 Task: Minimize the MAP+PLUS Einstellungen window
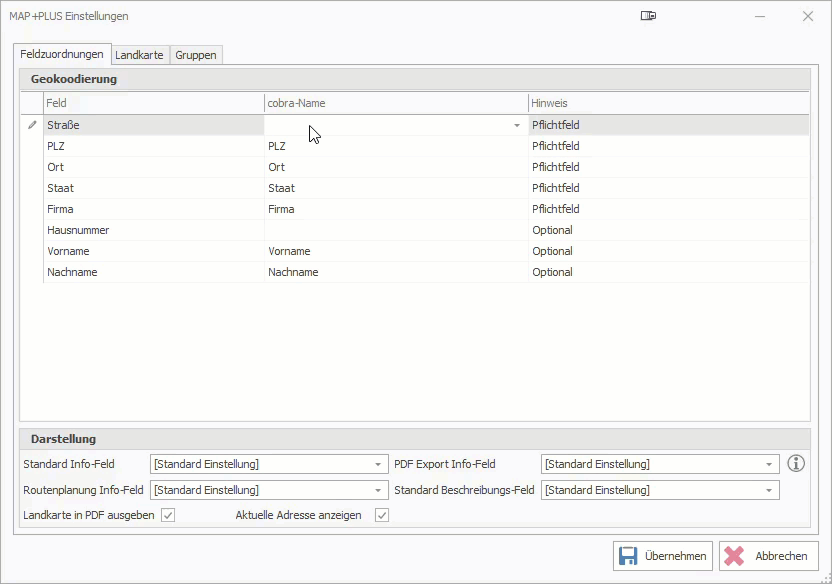tap(760, 16)
